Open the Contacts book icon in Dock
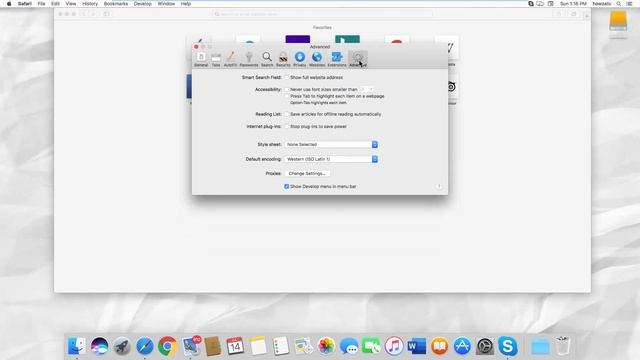Screen dimensions: 640x360 [213, 346]
